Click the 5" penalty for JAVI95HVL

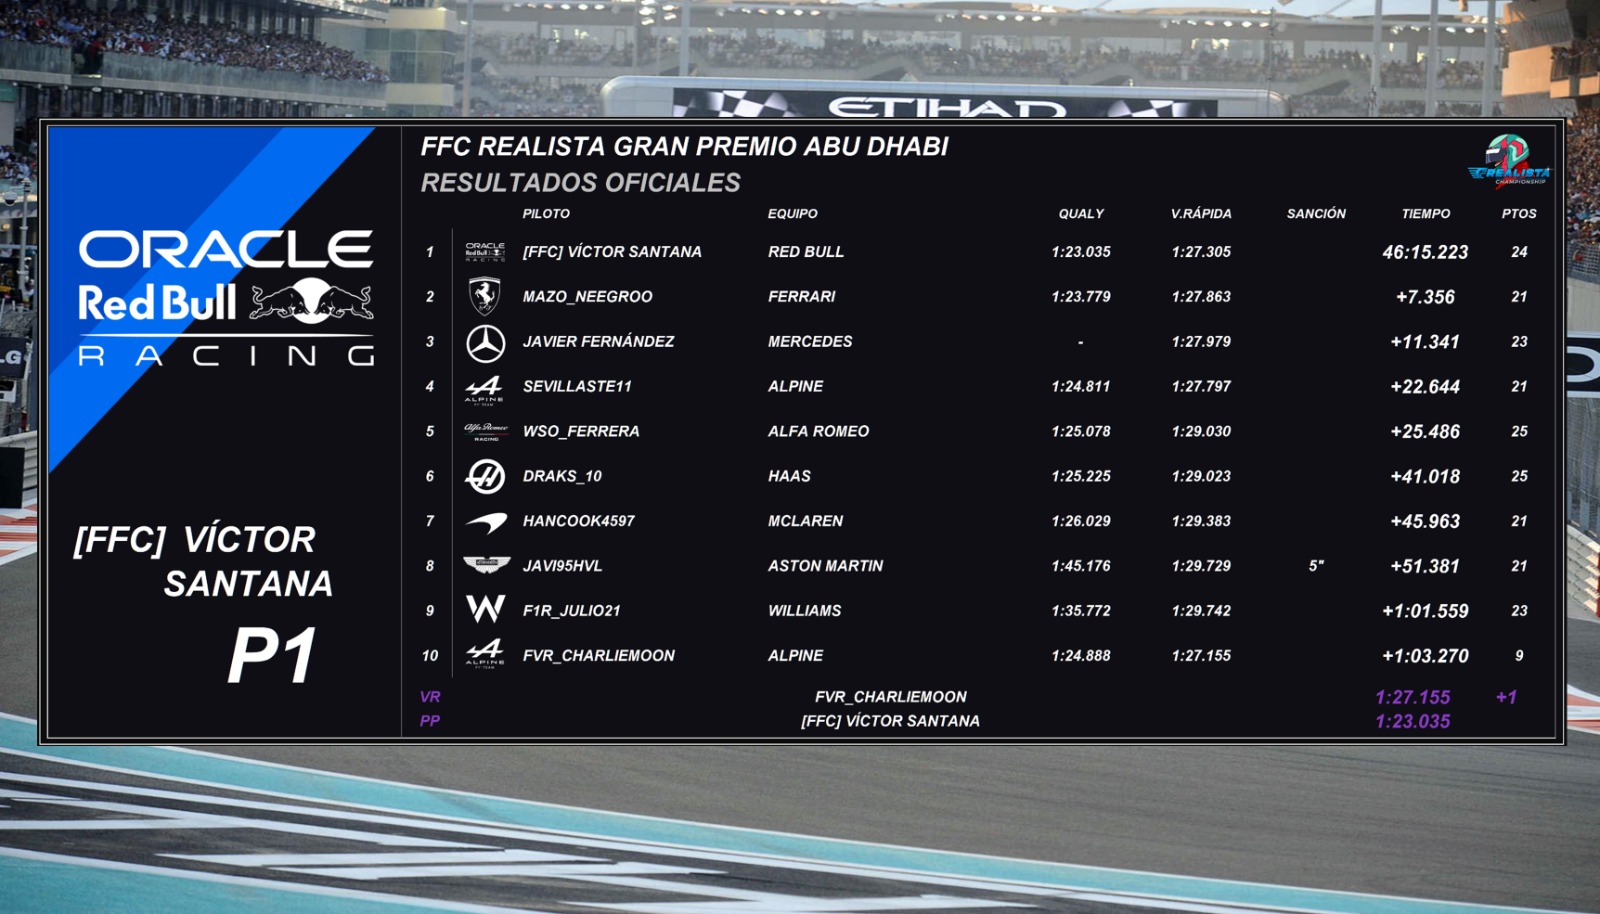pos(1316,565)
